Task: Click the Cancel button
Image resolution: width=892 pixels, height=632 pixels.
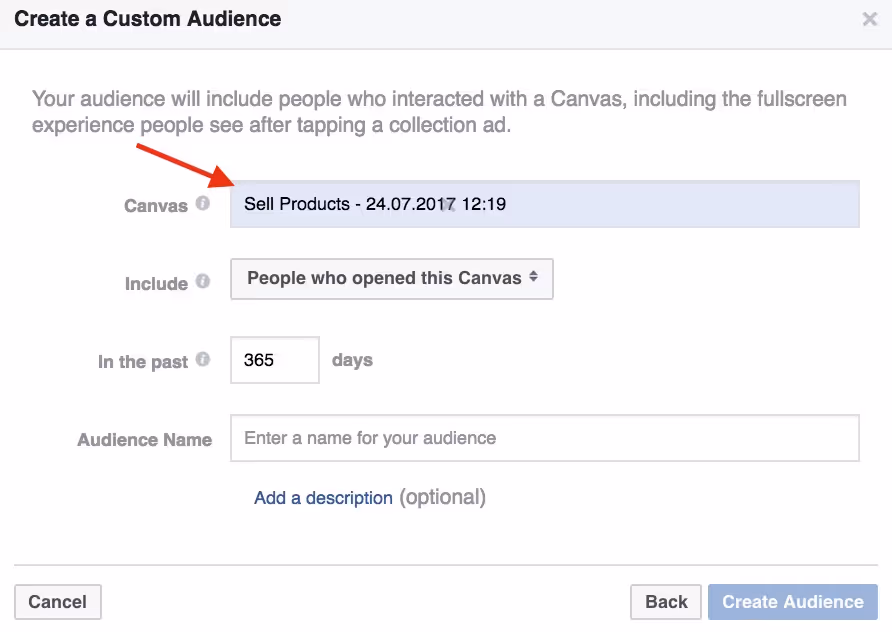Action: (x=57, y=602)
